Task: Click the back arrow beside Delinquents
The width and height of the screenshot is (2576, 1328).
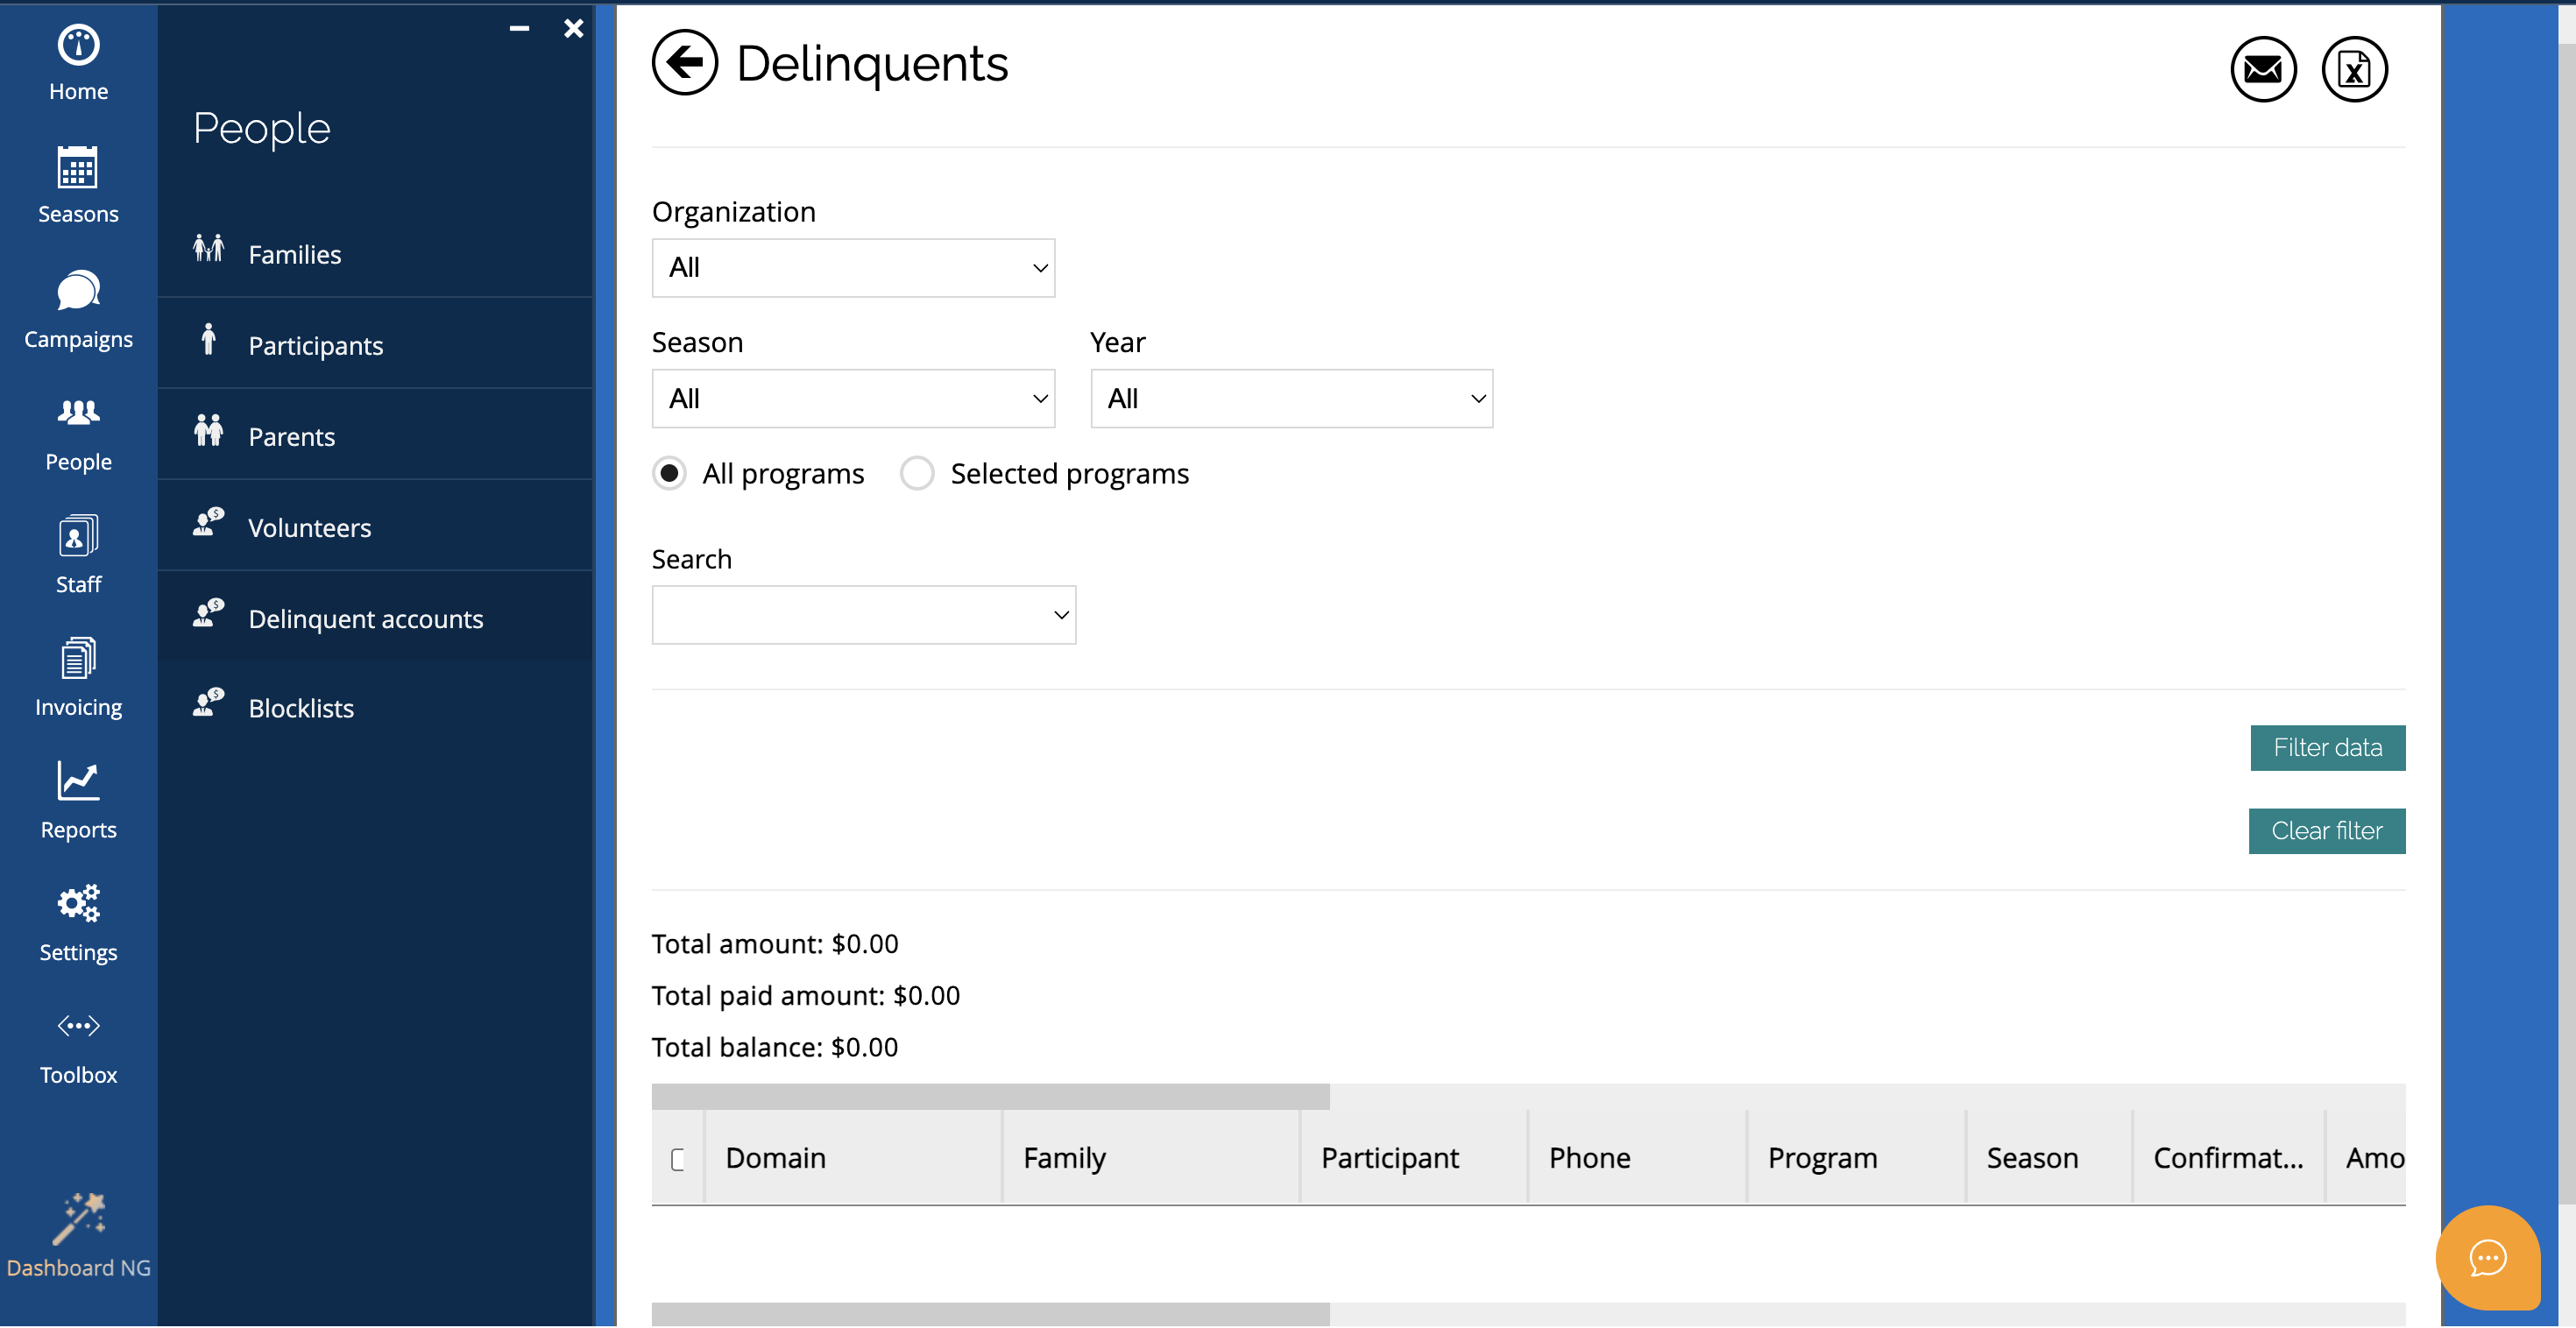Action: point(684,63)
